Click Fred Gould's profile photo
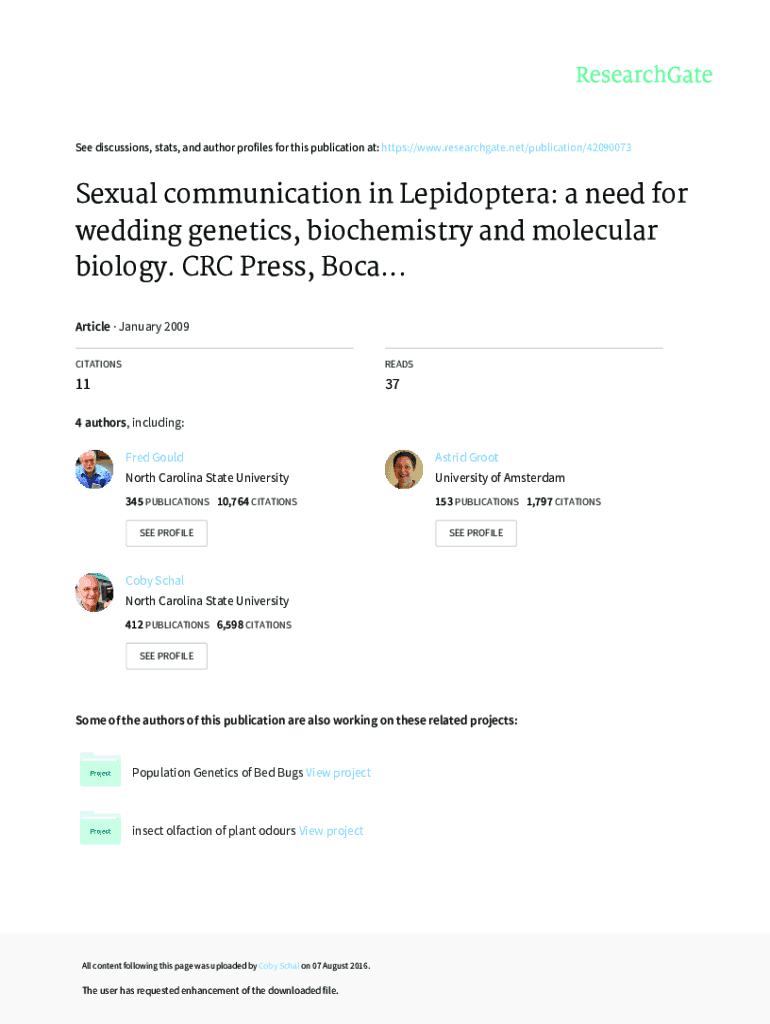This screenshot has height=1024, width=770. click(94, 469)
